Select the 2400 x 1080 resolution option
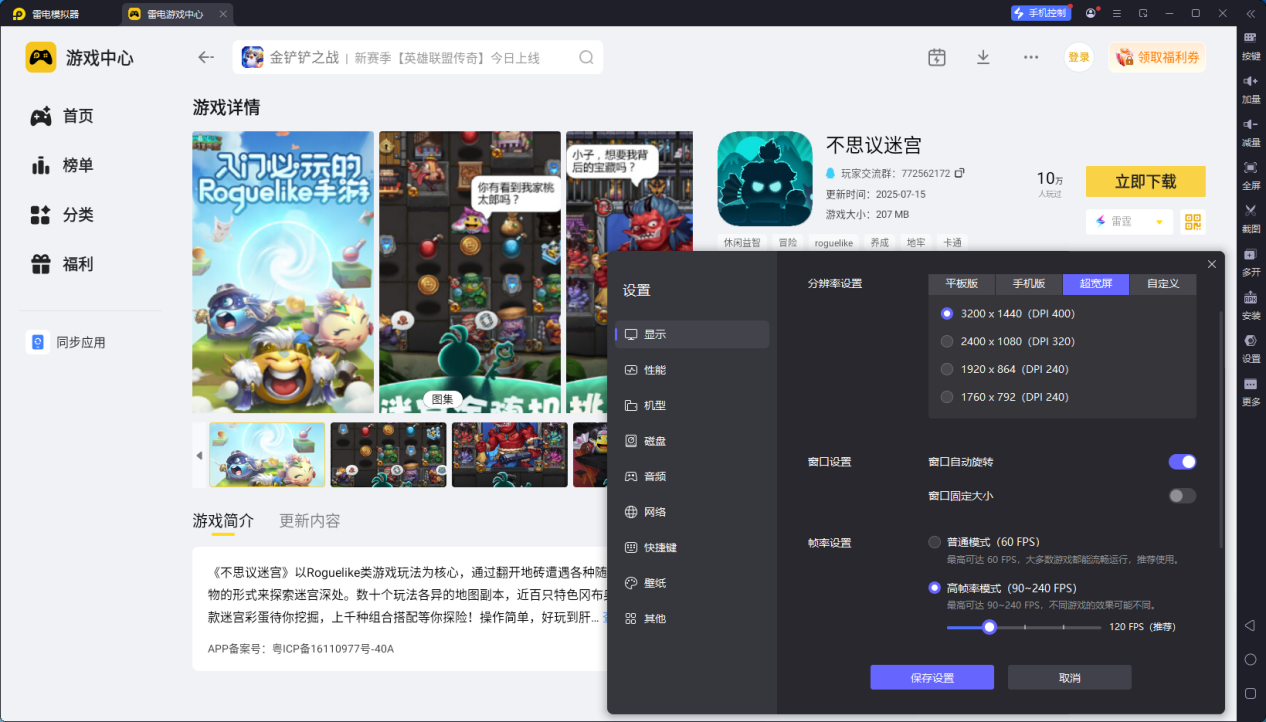Screen dimensions: 1266x722 coord(947,341)
